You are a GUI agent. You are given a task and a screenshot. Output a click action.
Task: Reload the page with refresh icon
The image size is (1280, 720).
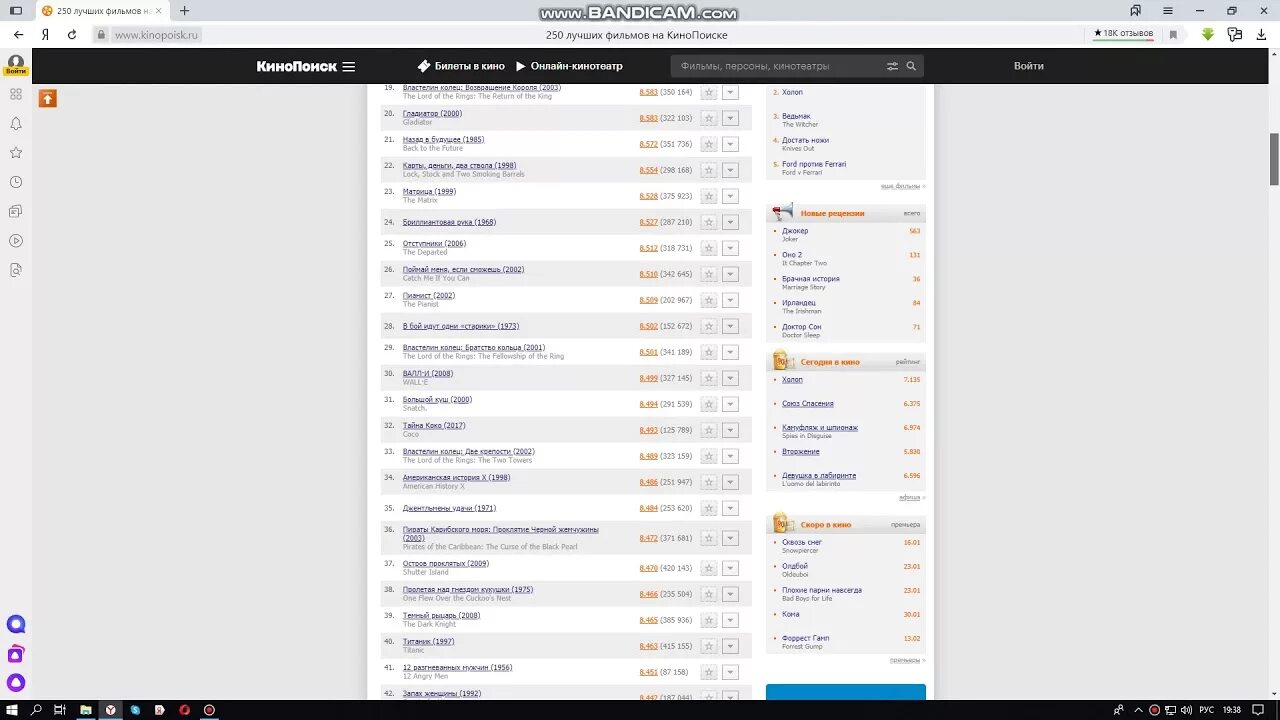[72, 34]
